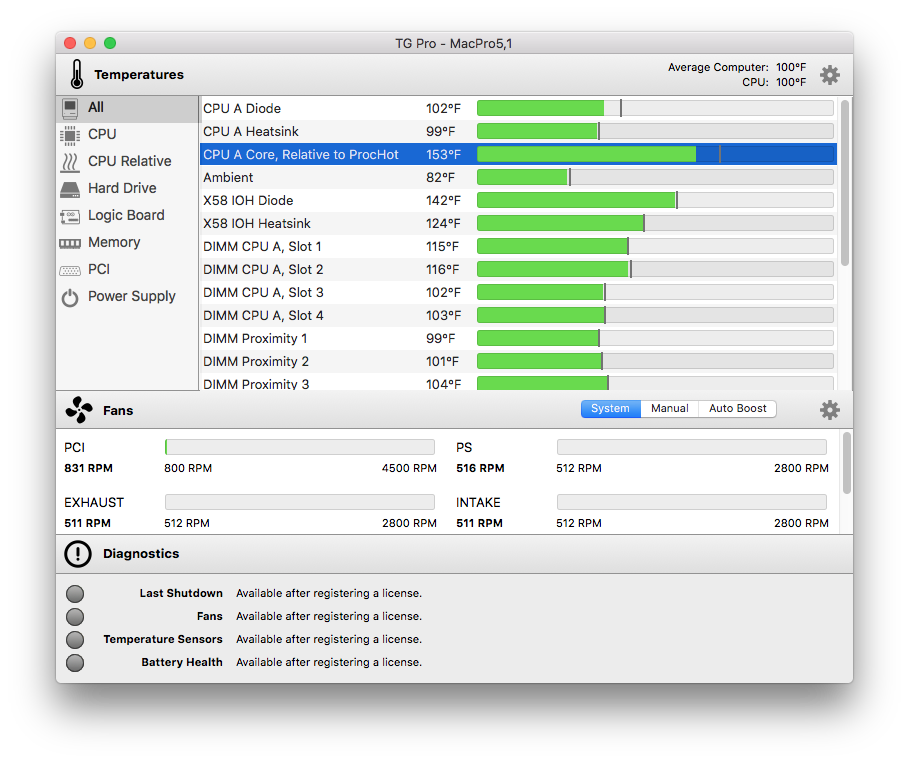Click the Temperature Sensors diagnostics label
Viewport: 909px width, 763px height.
point(163,639)
